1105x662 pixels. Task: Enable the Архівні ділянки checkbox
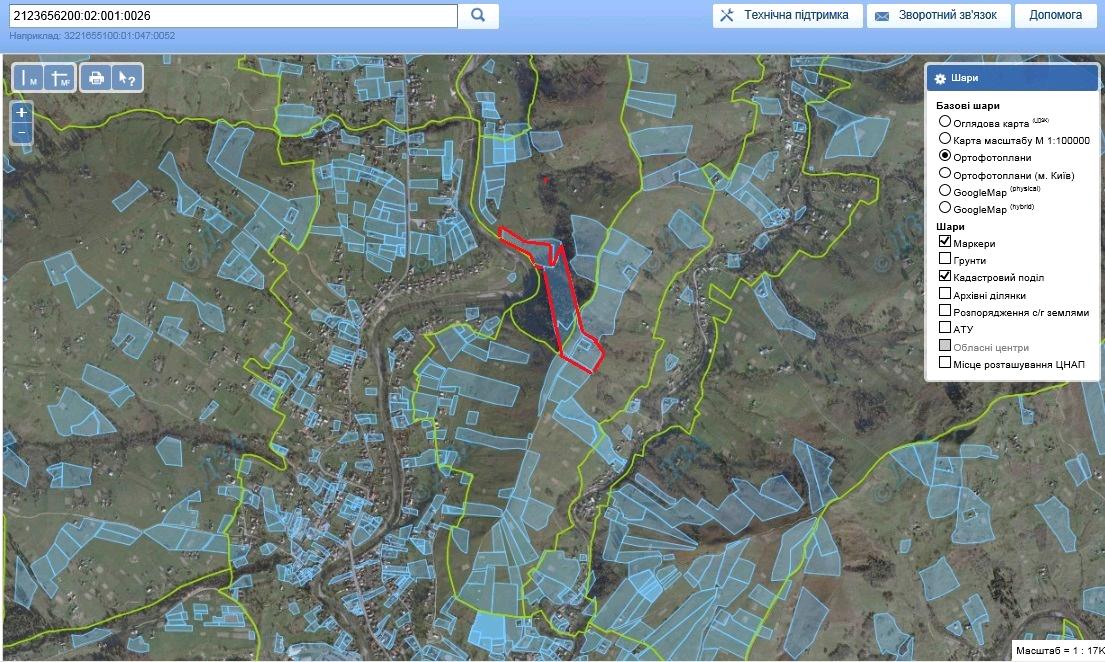[x=945, y=293]
